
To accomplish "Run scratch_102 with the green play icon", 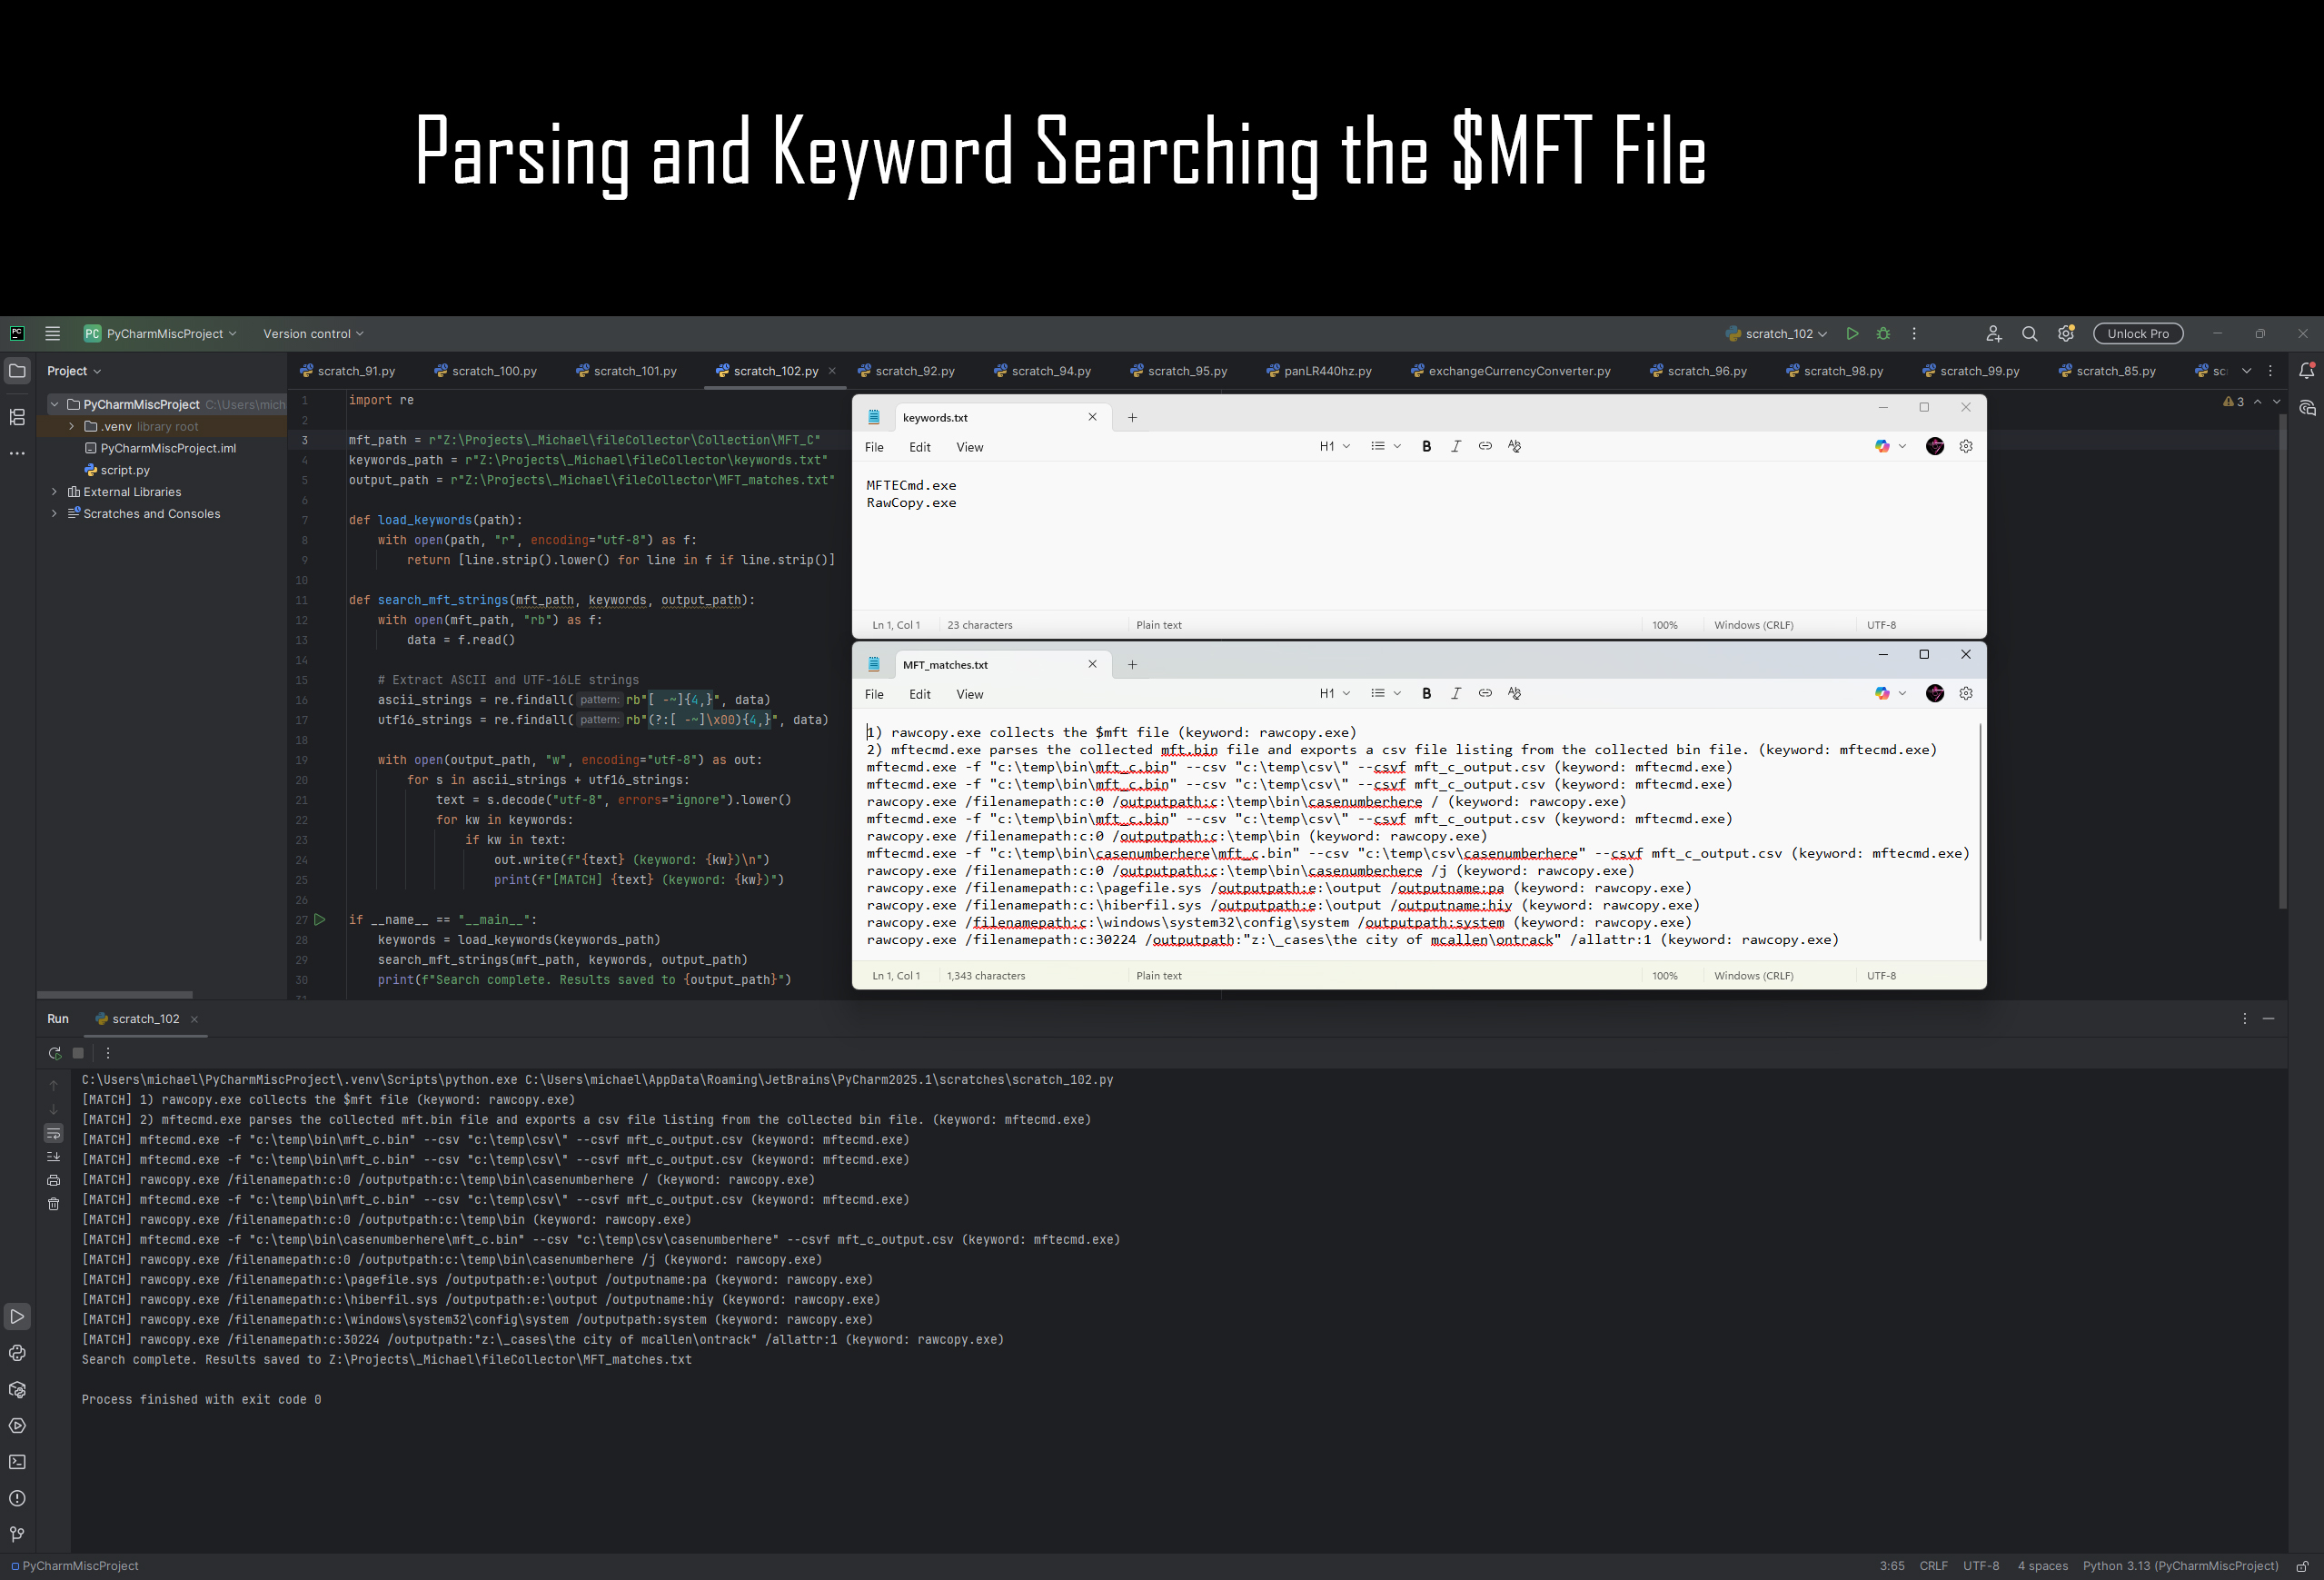I will tap(1852, 334).
